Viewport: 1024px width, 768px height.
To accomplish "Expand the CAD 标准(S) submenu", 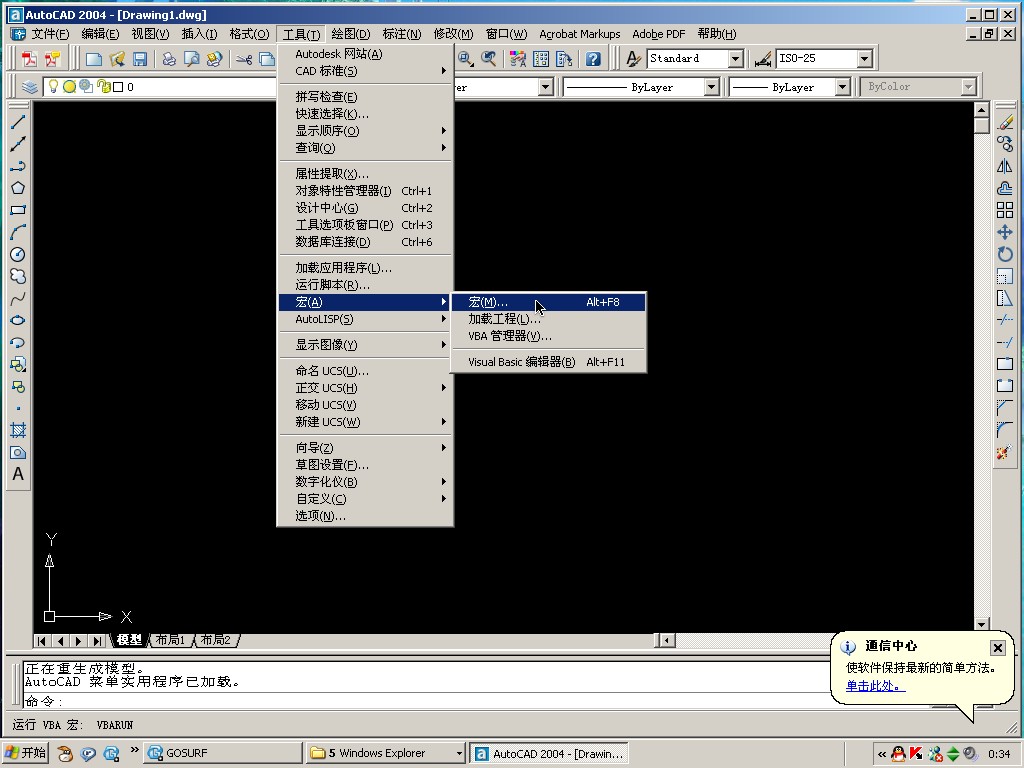I will coord(366,71).
